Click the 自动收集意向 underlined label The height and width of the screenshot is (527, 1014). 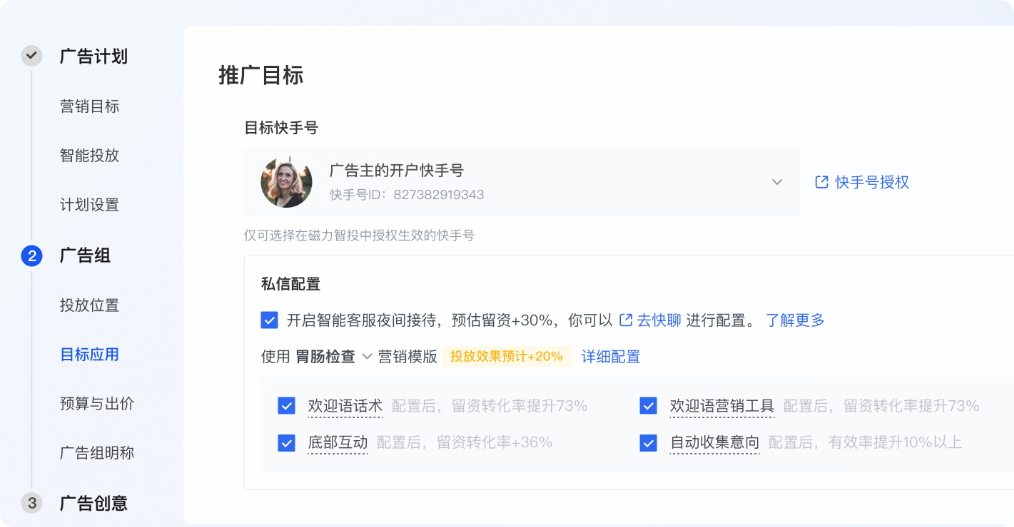(715, 443)
